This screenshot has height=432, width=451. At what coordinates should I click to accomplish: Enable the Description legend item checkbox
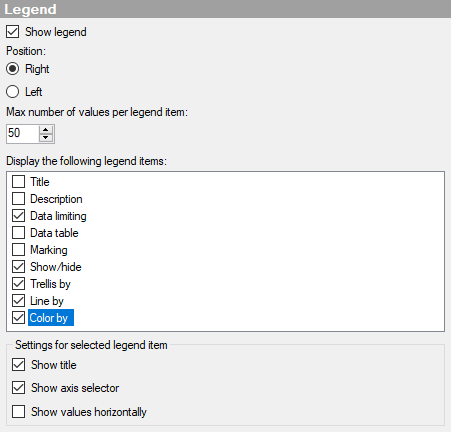click(x=18, y=199)
